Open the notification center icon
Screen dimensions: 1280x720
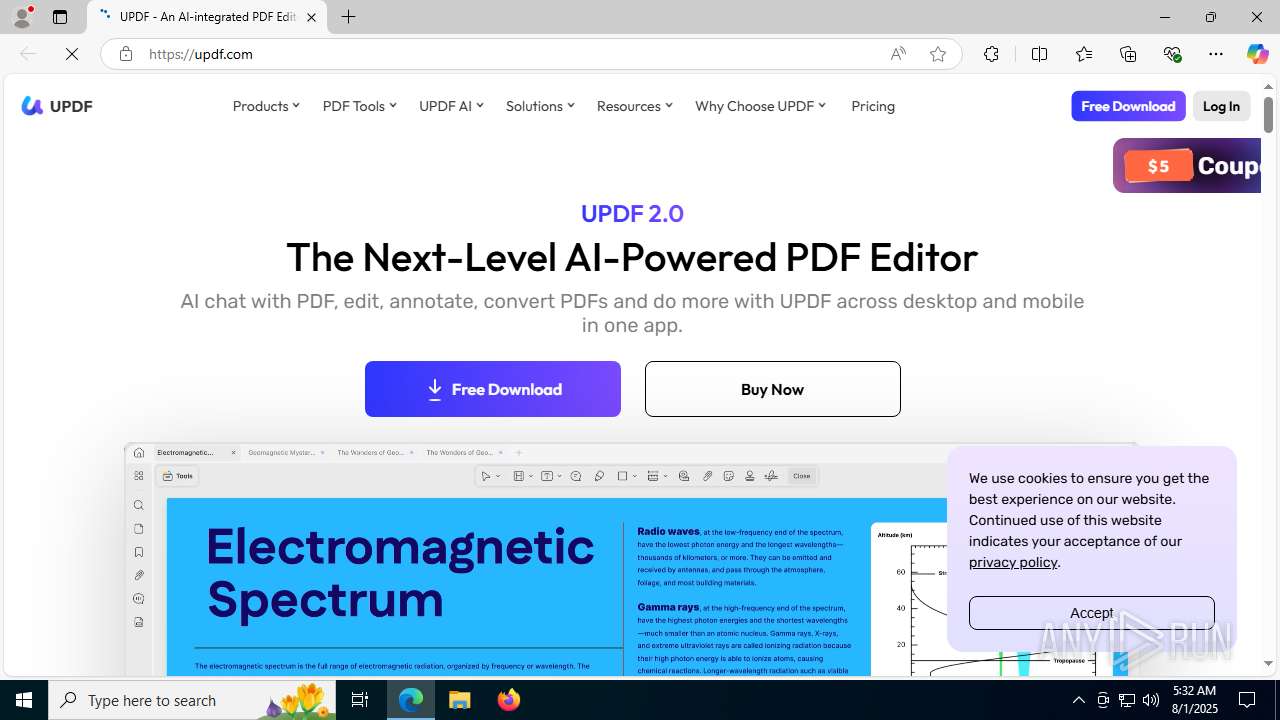click(x=1247, y=700)
